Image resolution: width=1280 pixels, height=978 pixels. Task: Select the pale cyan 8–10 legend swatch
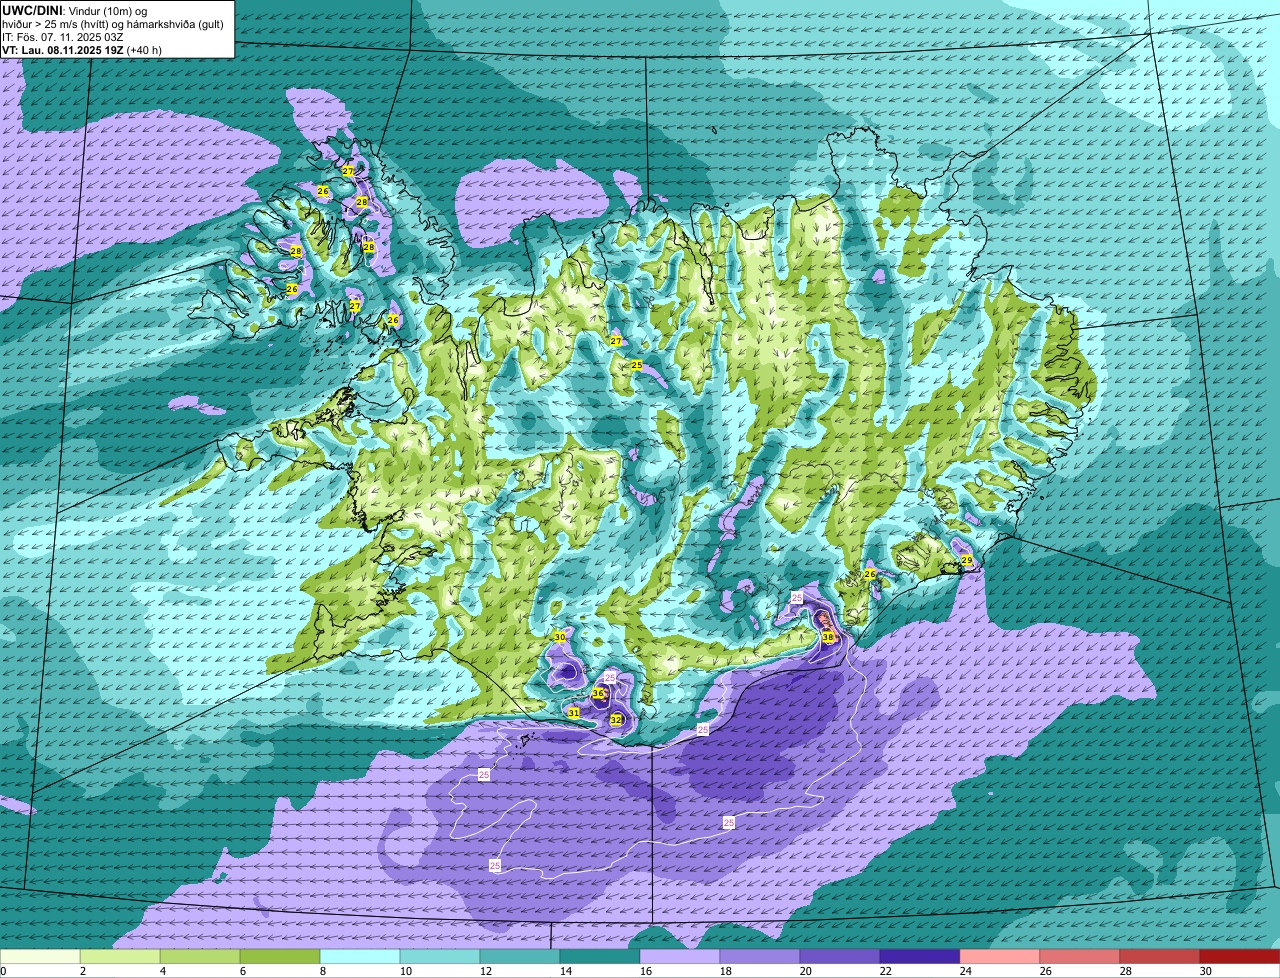pyautogui.click(x=360, y=956)
